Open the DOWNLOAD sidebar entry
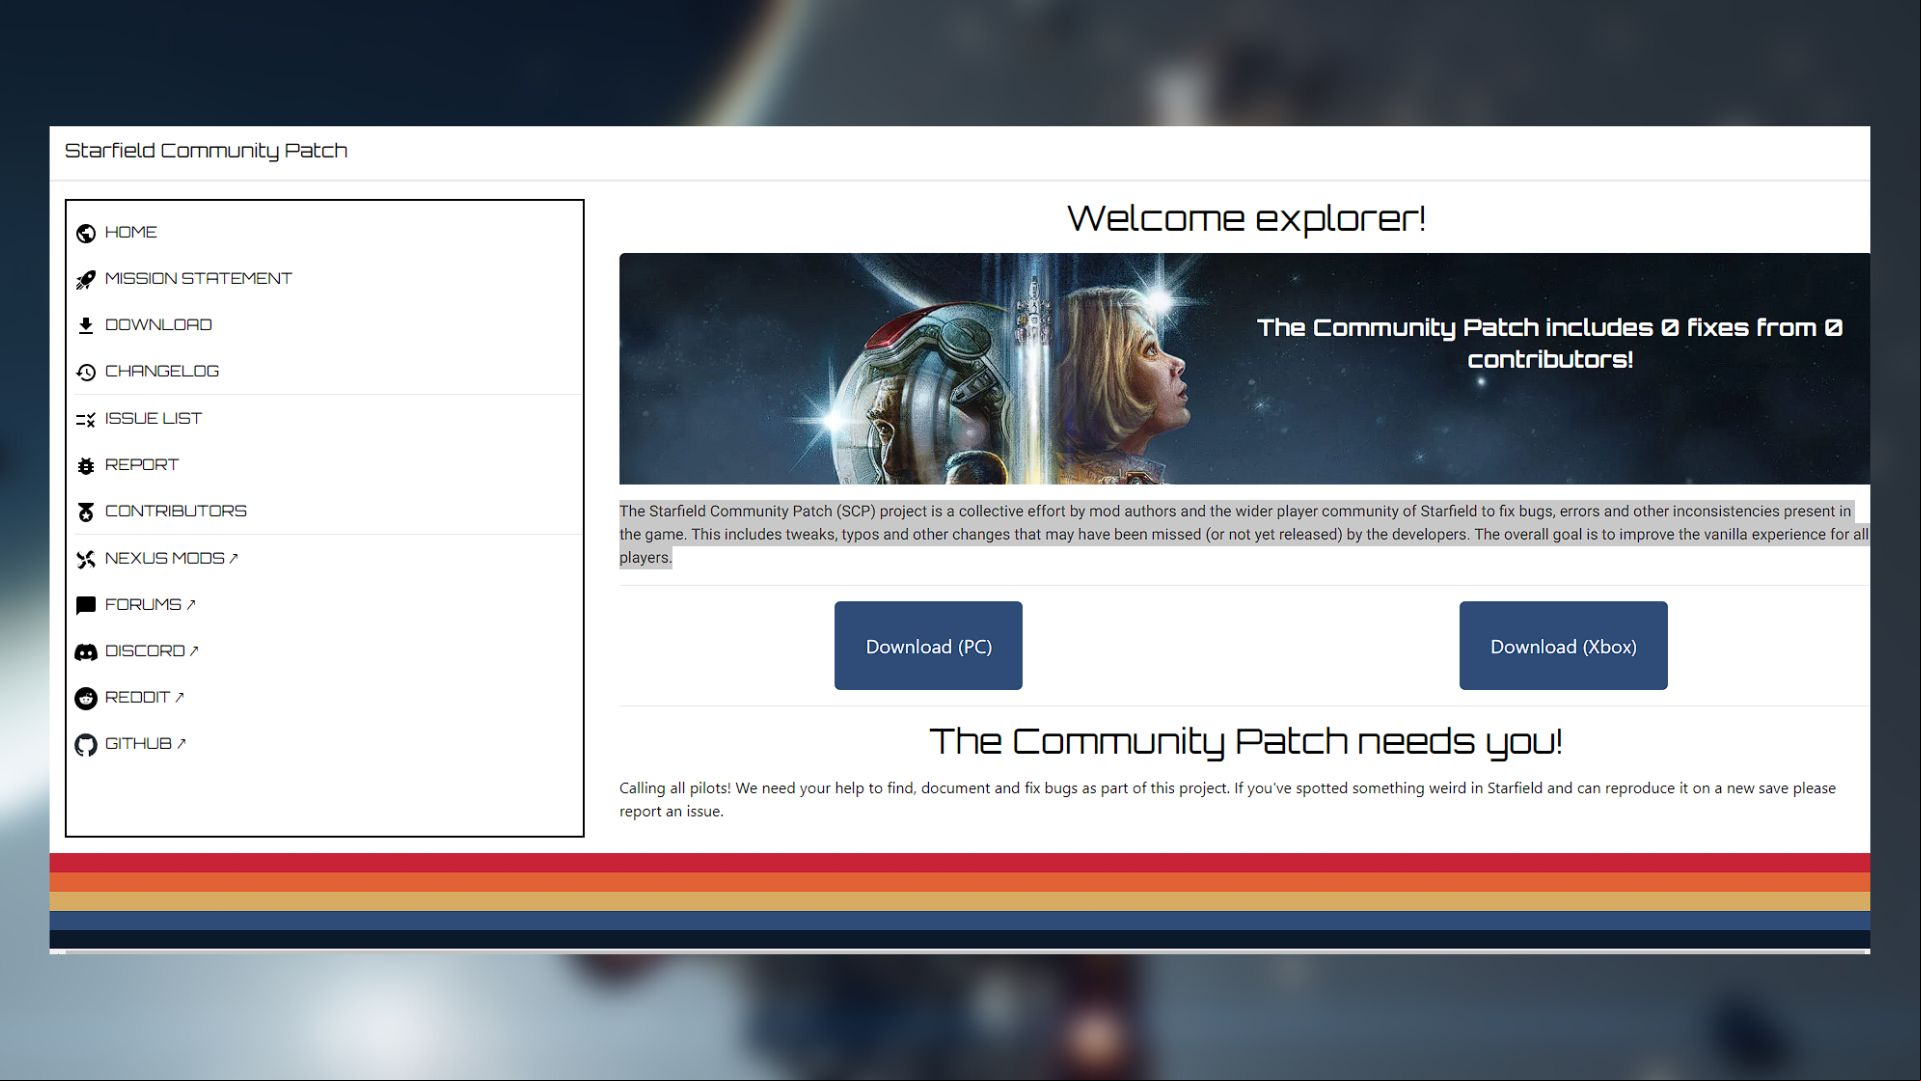This screenshot has height=1081, width=1921. click(158, 324)
